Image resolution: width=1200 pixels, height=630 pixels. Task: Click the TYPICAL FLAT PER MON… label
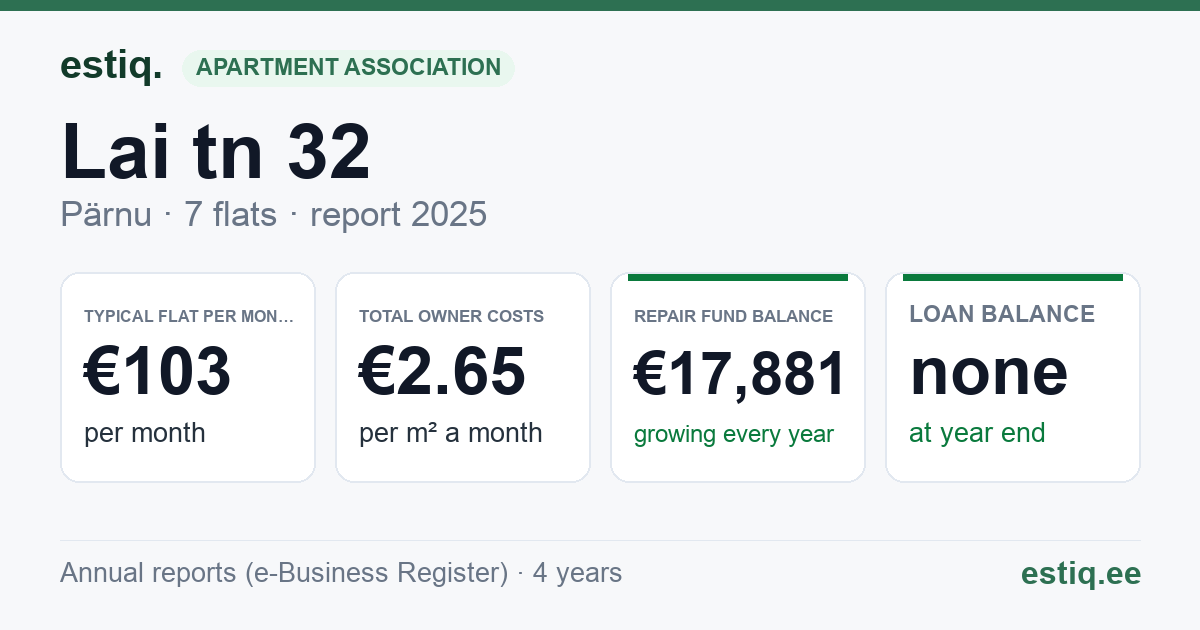189,316
